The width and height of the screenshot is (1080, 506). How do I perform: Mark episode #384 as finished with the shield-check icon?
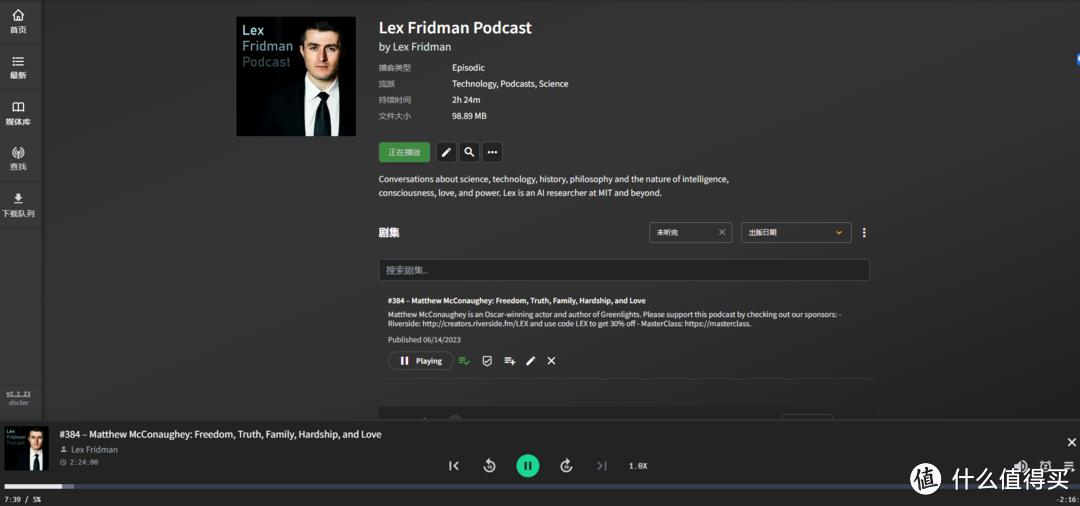(x=487, y=361)
